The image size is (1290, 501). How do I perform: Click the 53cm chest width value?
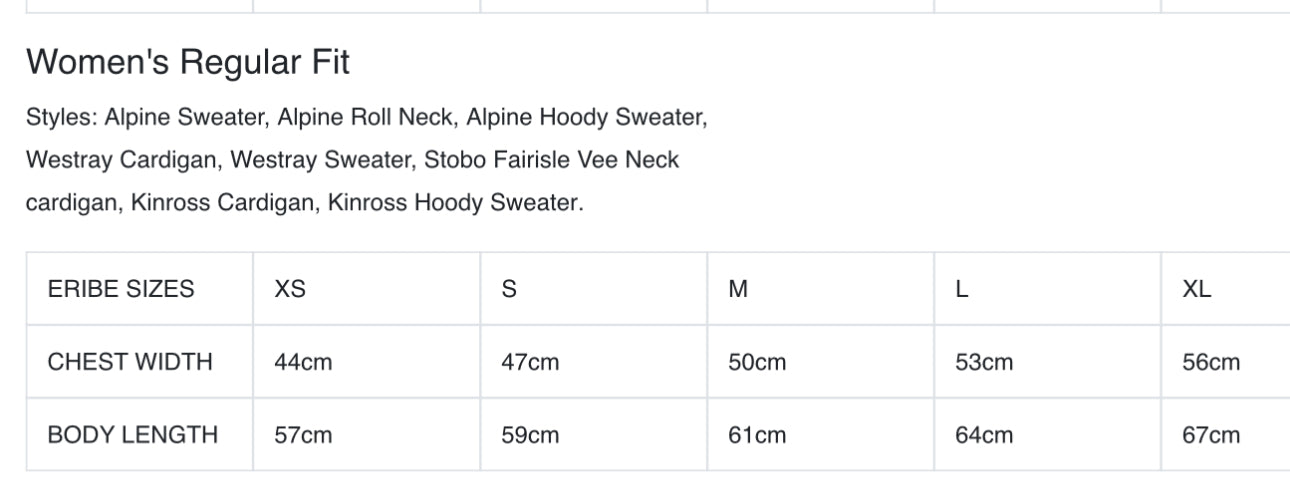(x=984, y=362)
